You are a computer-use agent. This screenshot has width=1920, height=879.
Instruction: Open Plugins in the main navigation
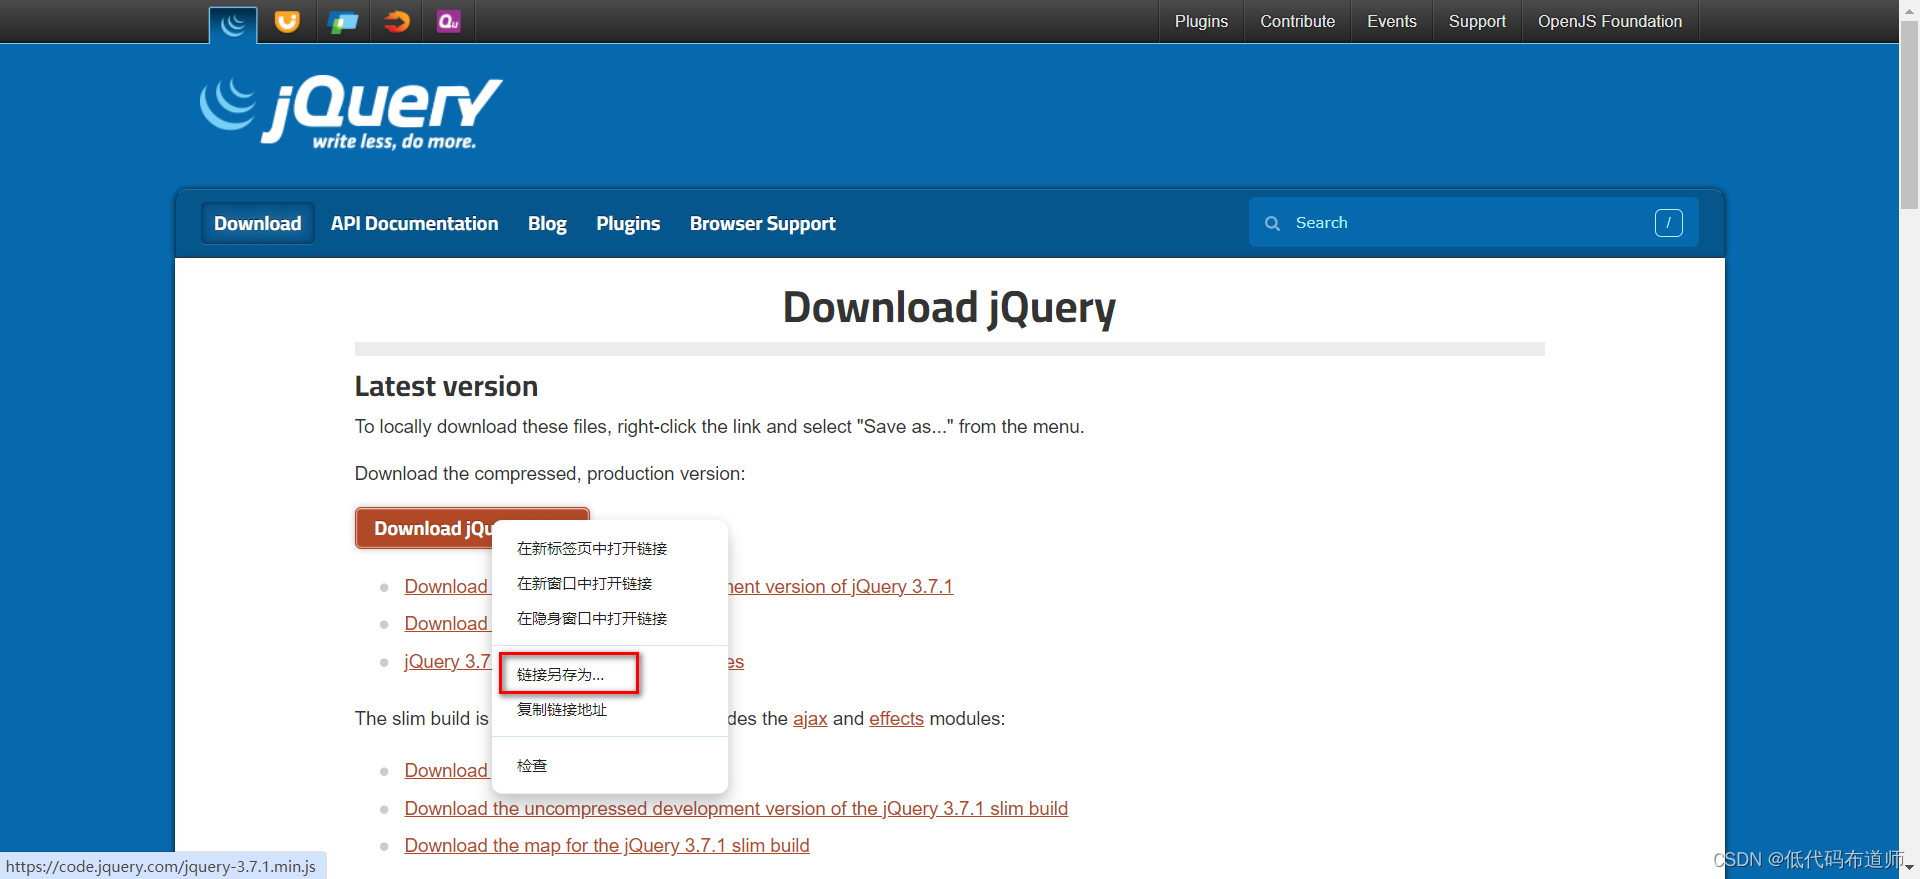[628, 223]
